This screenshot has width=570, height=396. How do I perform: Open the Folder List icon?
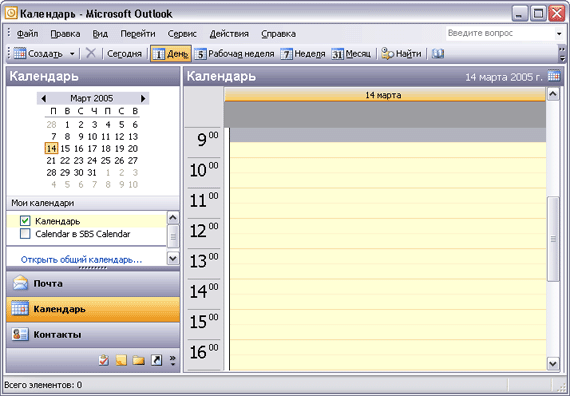[x=139, y=360]
